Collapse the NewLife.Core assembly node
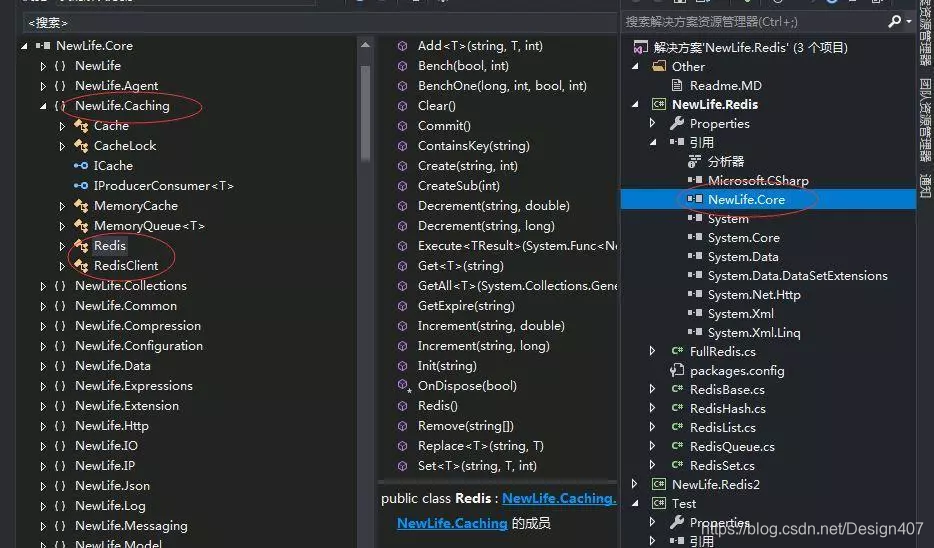Screen dimensions: 934x548 [24, 46]
